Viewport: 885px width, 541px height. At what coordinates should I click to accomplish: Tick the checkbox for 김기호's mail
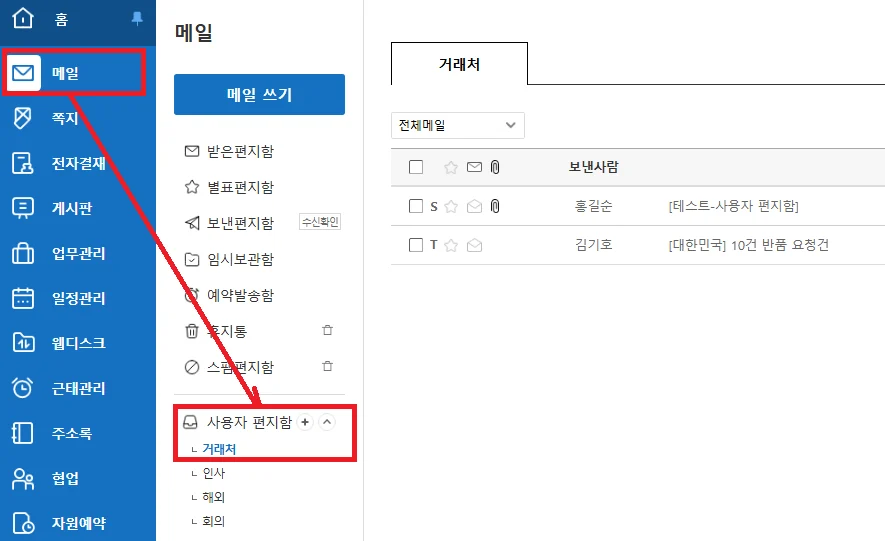point(416,245)
